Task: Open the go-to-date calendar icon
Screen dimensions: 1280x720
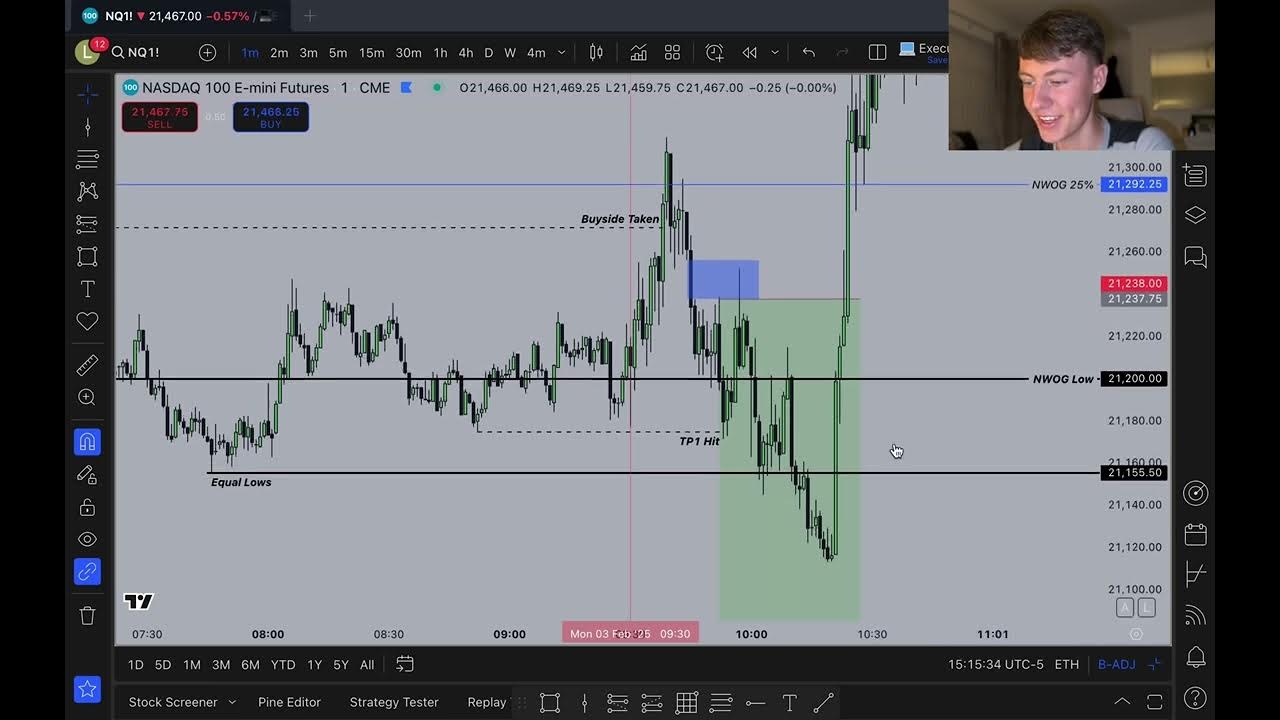Action: click(405, 664)
